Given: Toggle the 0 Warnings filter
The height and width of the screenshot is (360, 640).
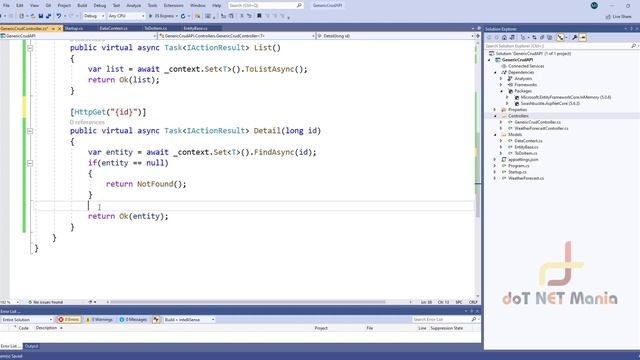Looking at the screenshot, I should point(99,320).
